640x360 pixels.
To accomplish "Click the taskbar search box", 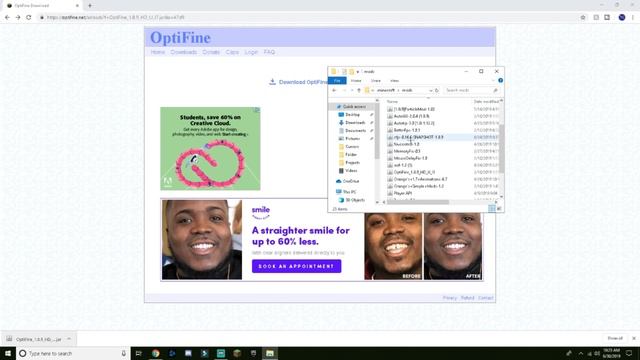I will coord(73,353).
